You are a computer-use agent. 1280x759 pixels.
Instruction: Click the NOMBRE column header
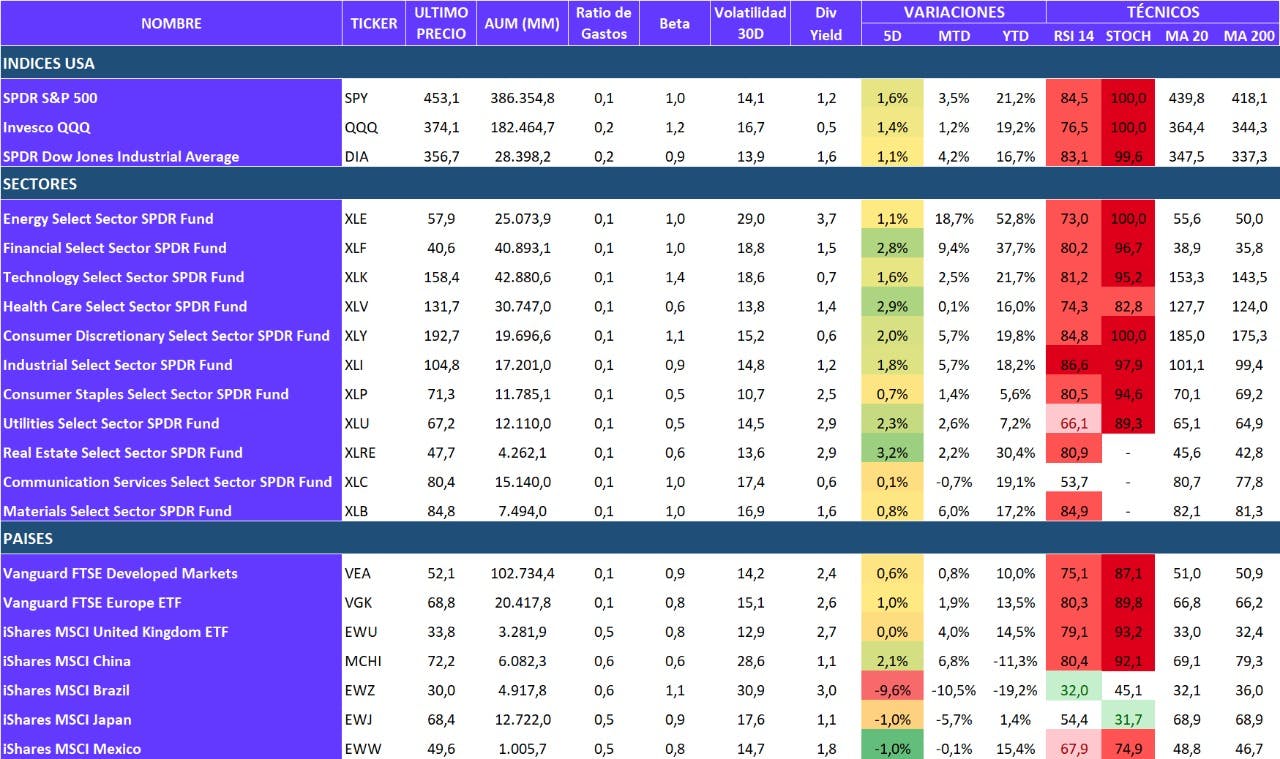(x=170, y=23)
